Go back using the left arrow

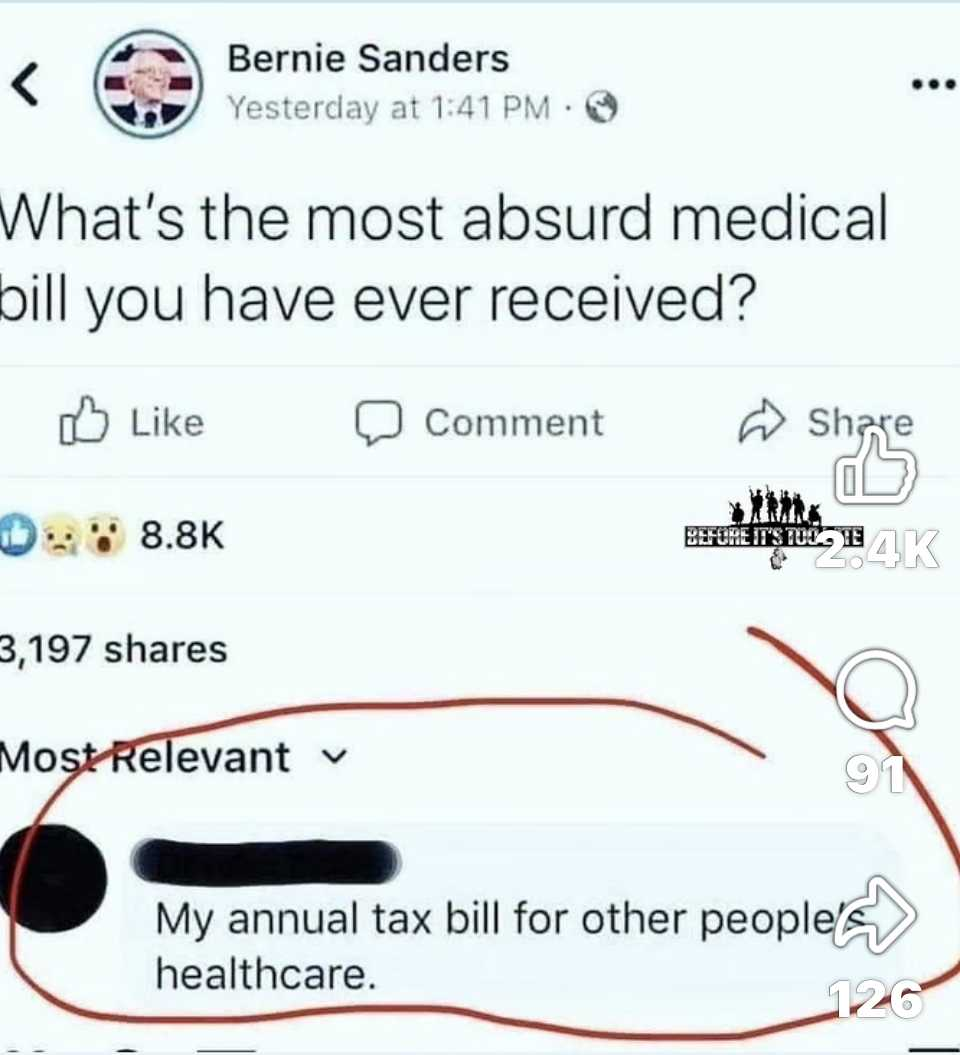(x=25, y=85)
